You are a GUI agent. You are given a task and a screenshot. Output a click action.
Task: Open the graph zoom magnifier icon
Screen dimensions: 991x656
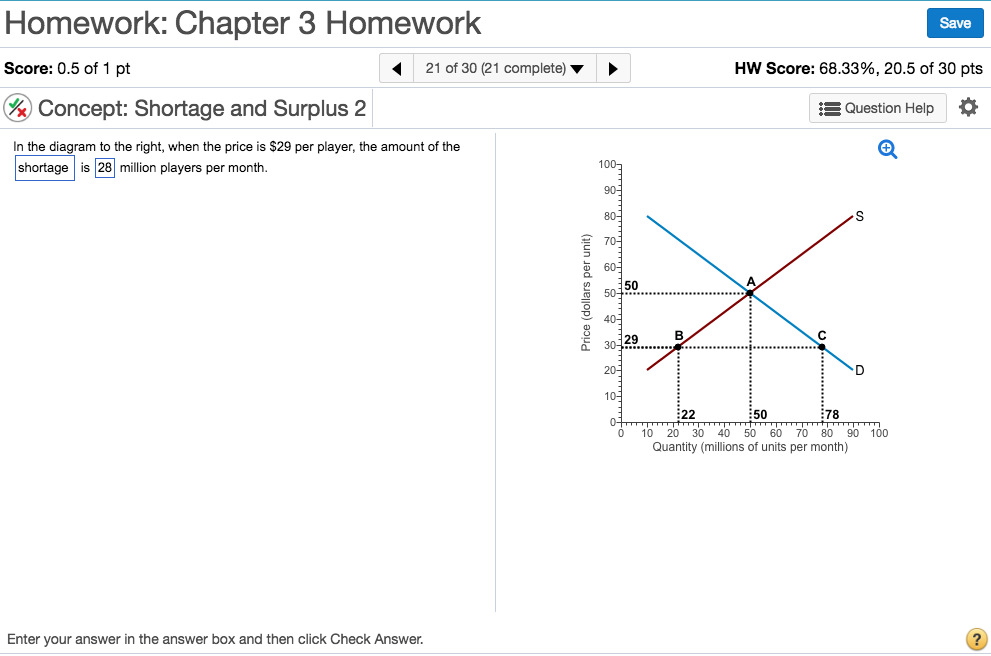pyautogui.click(x=886, y=148)
